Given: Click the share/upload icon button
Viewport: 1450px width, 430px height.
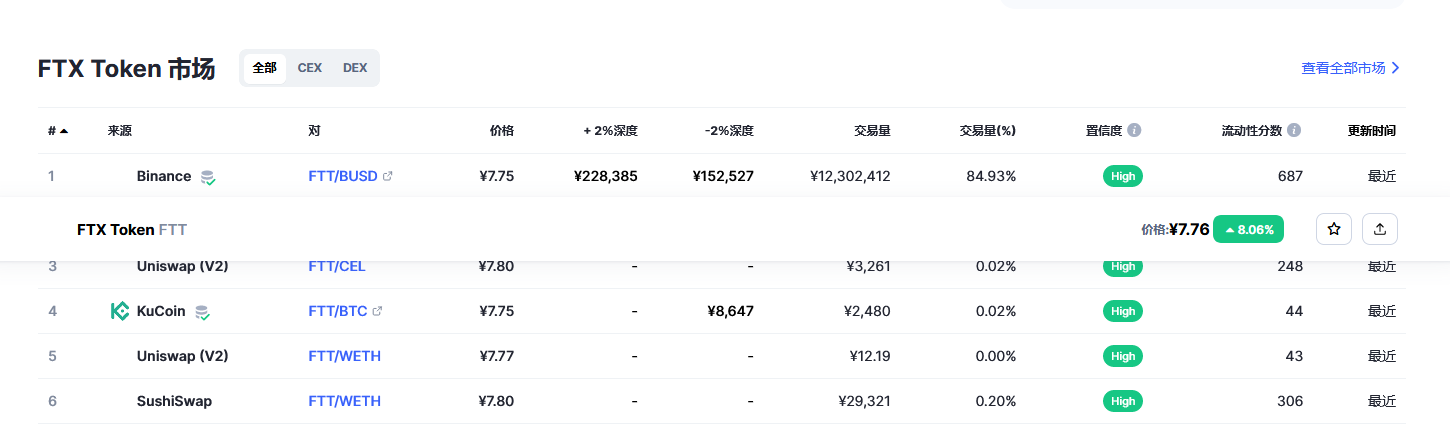Looking at the screenshot, I should tap(1380, 229).
